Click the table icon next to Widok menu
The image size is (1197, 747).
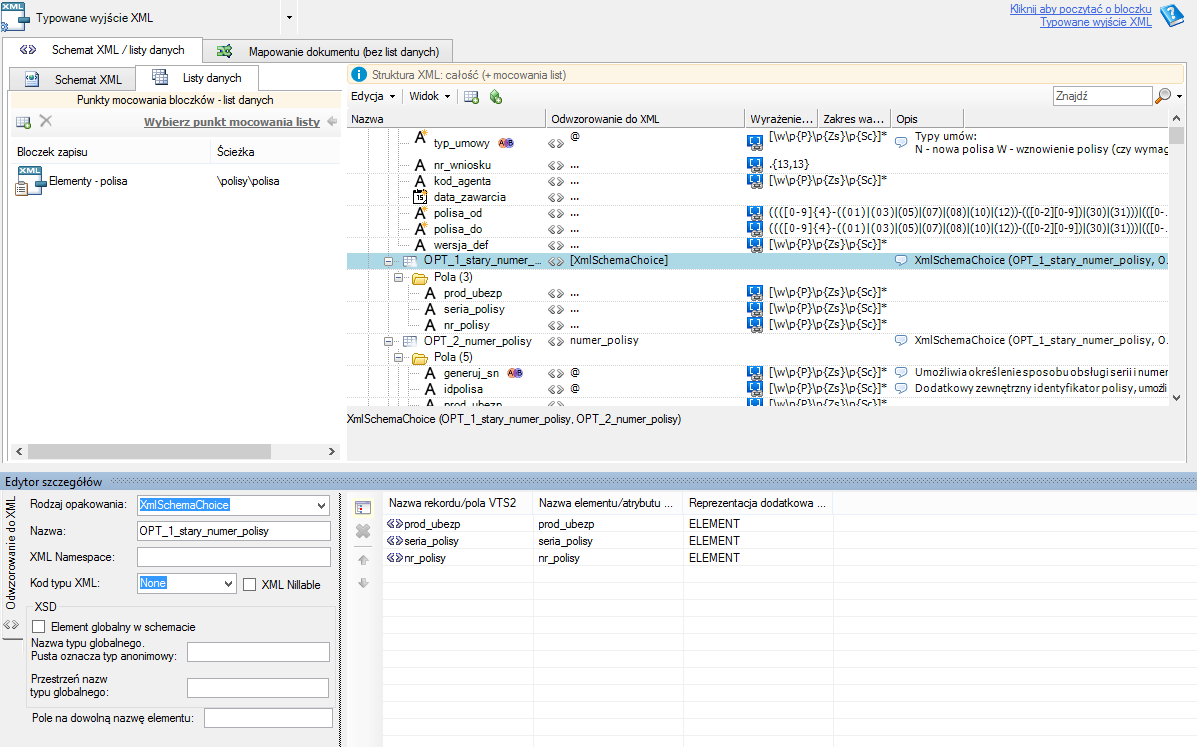tap(472, 97)
